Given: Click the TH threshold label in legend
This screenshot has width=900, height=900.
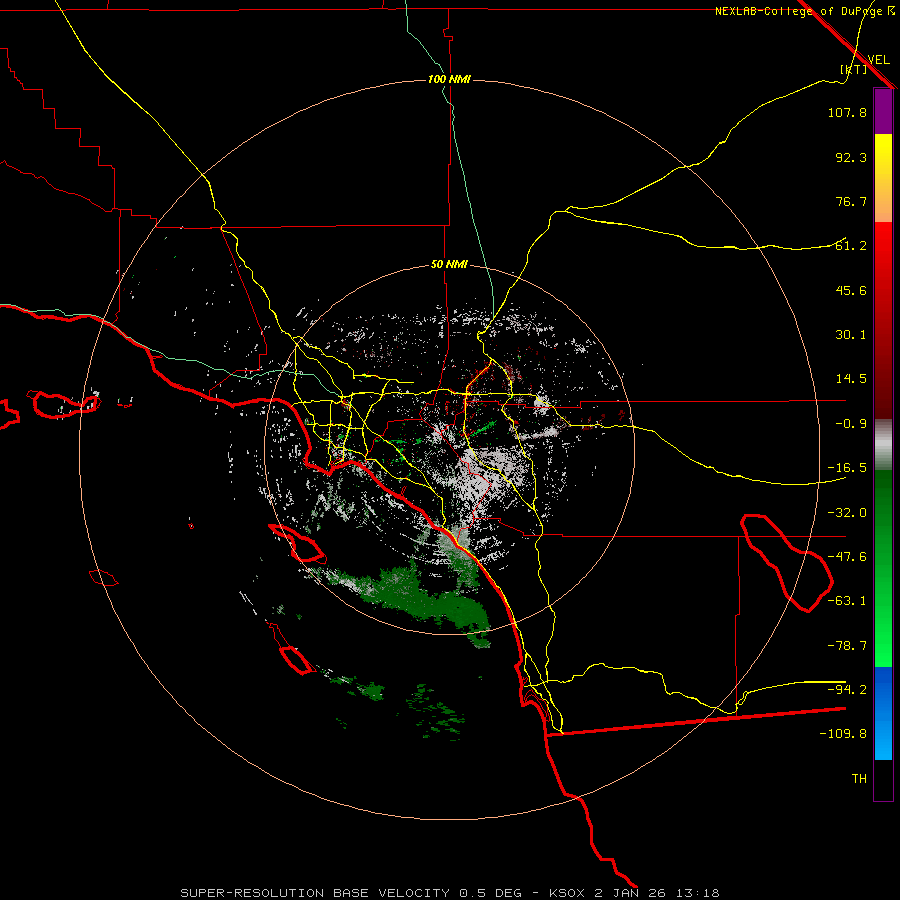Looking at the screenshot, I should point(859,779).
